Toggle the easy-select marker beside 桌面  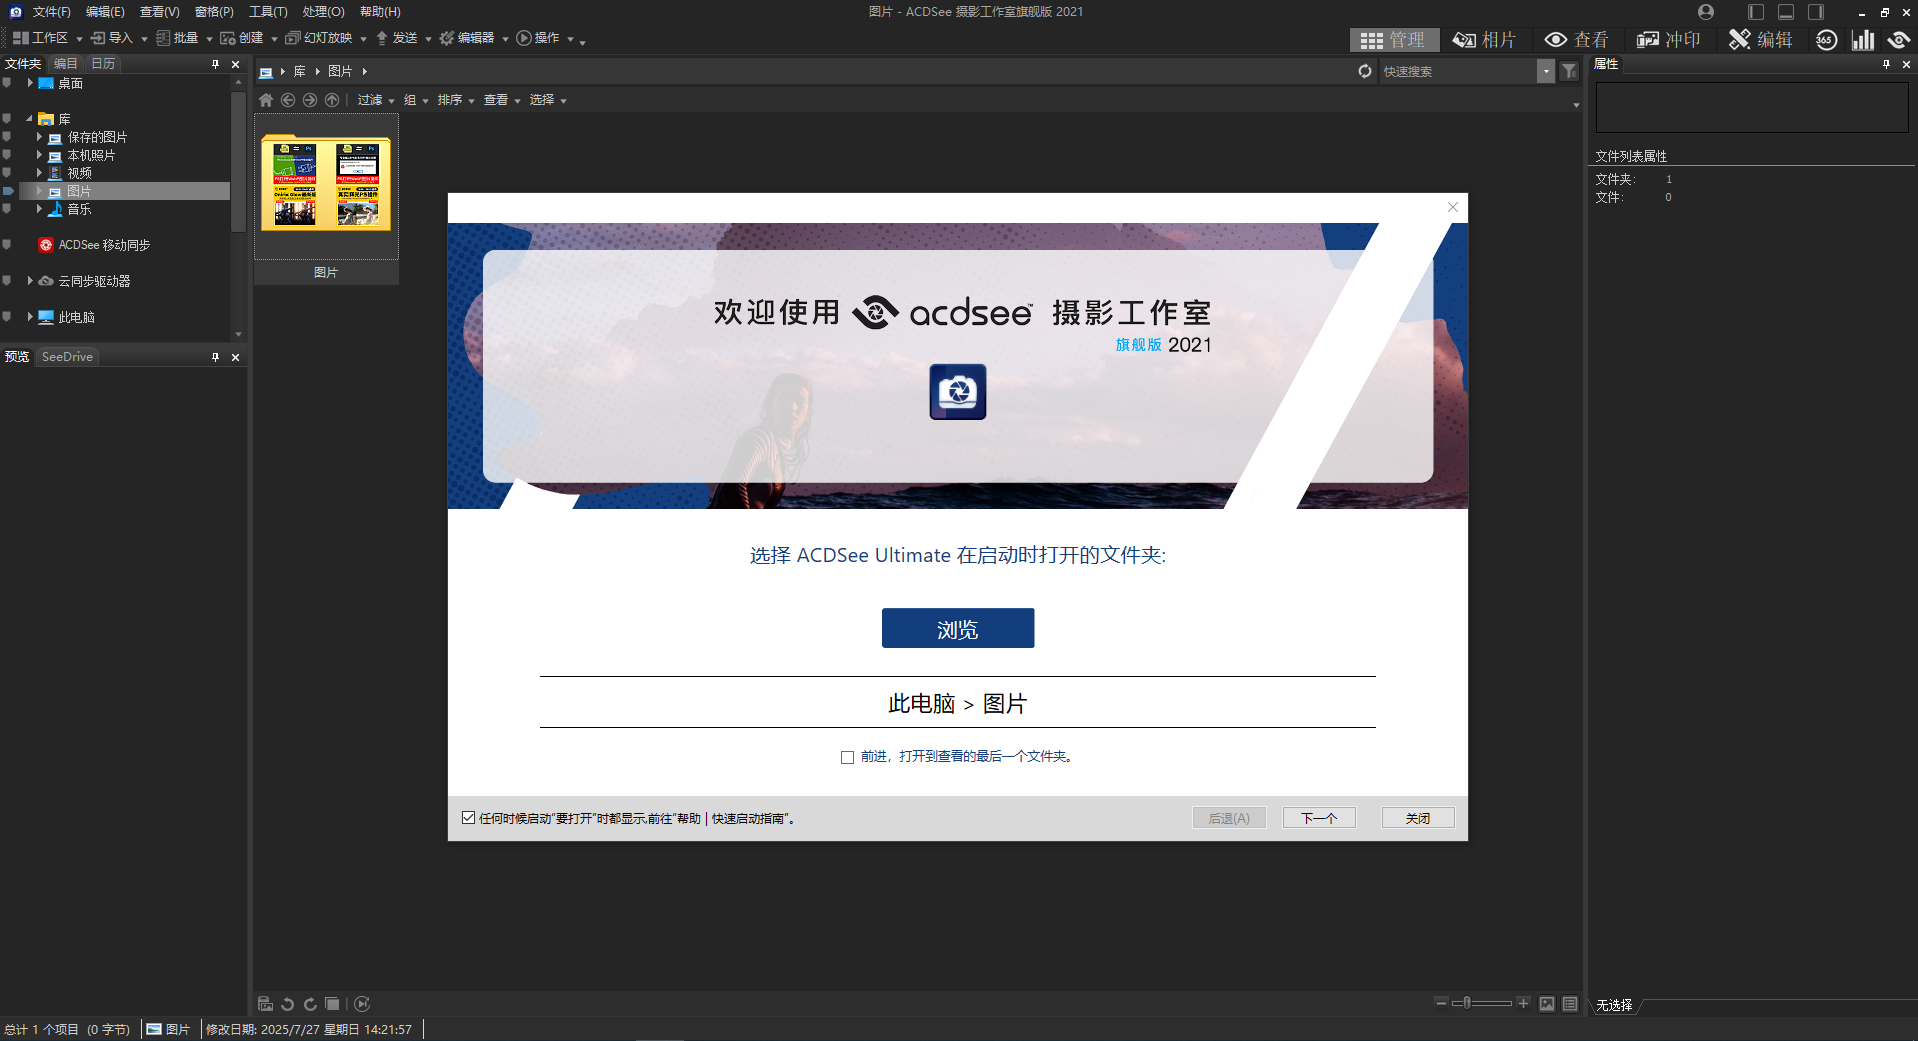pyautogui.click(x=7, y=83)
